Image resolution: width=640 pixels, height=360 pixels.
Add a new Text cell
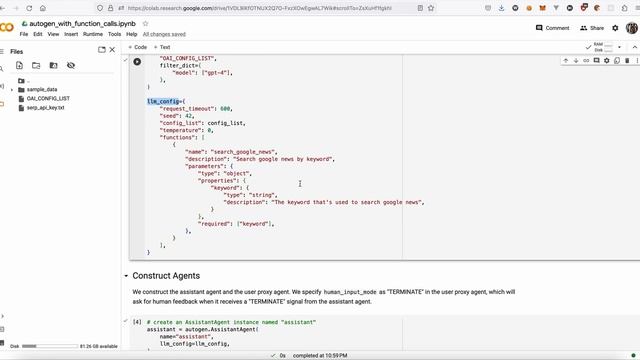162,47
